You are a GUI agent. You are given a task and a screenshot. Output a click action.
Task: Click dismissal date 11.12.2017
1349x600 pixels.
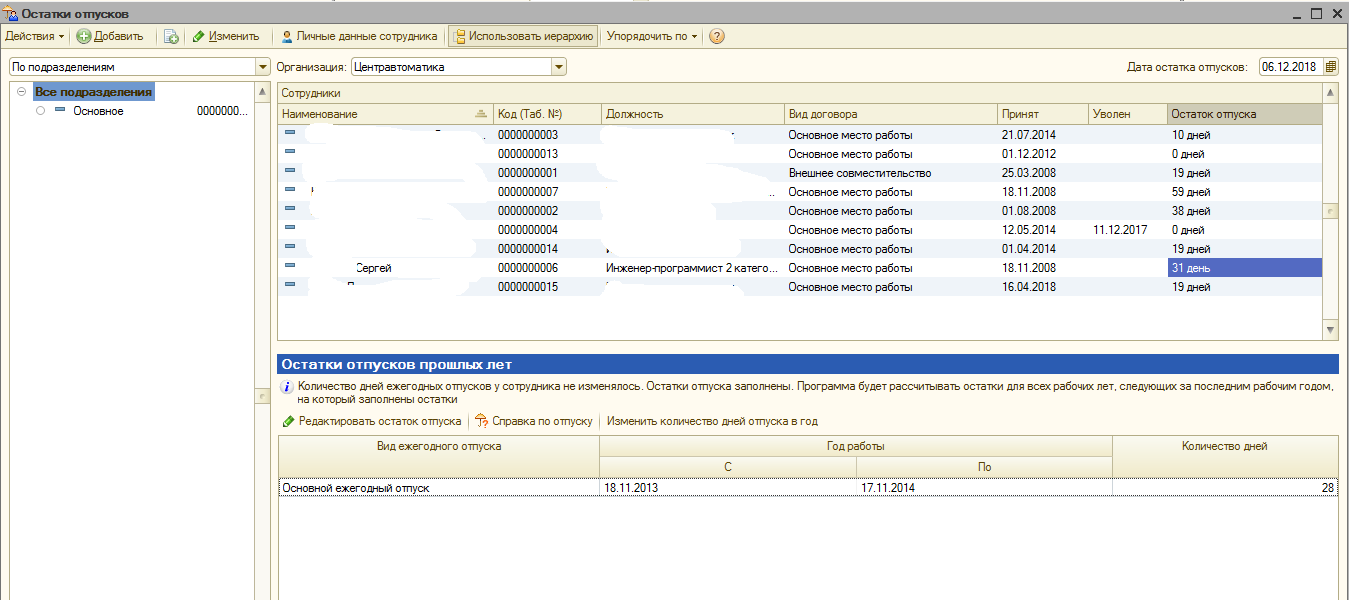pyautogui.click(x=1128, y=230)
